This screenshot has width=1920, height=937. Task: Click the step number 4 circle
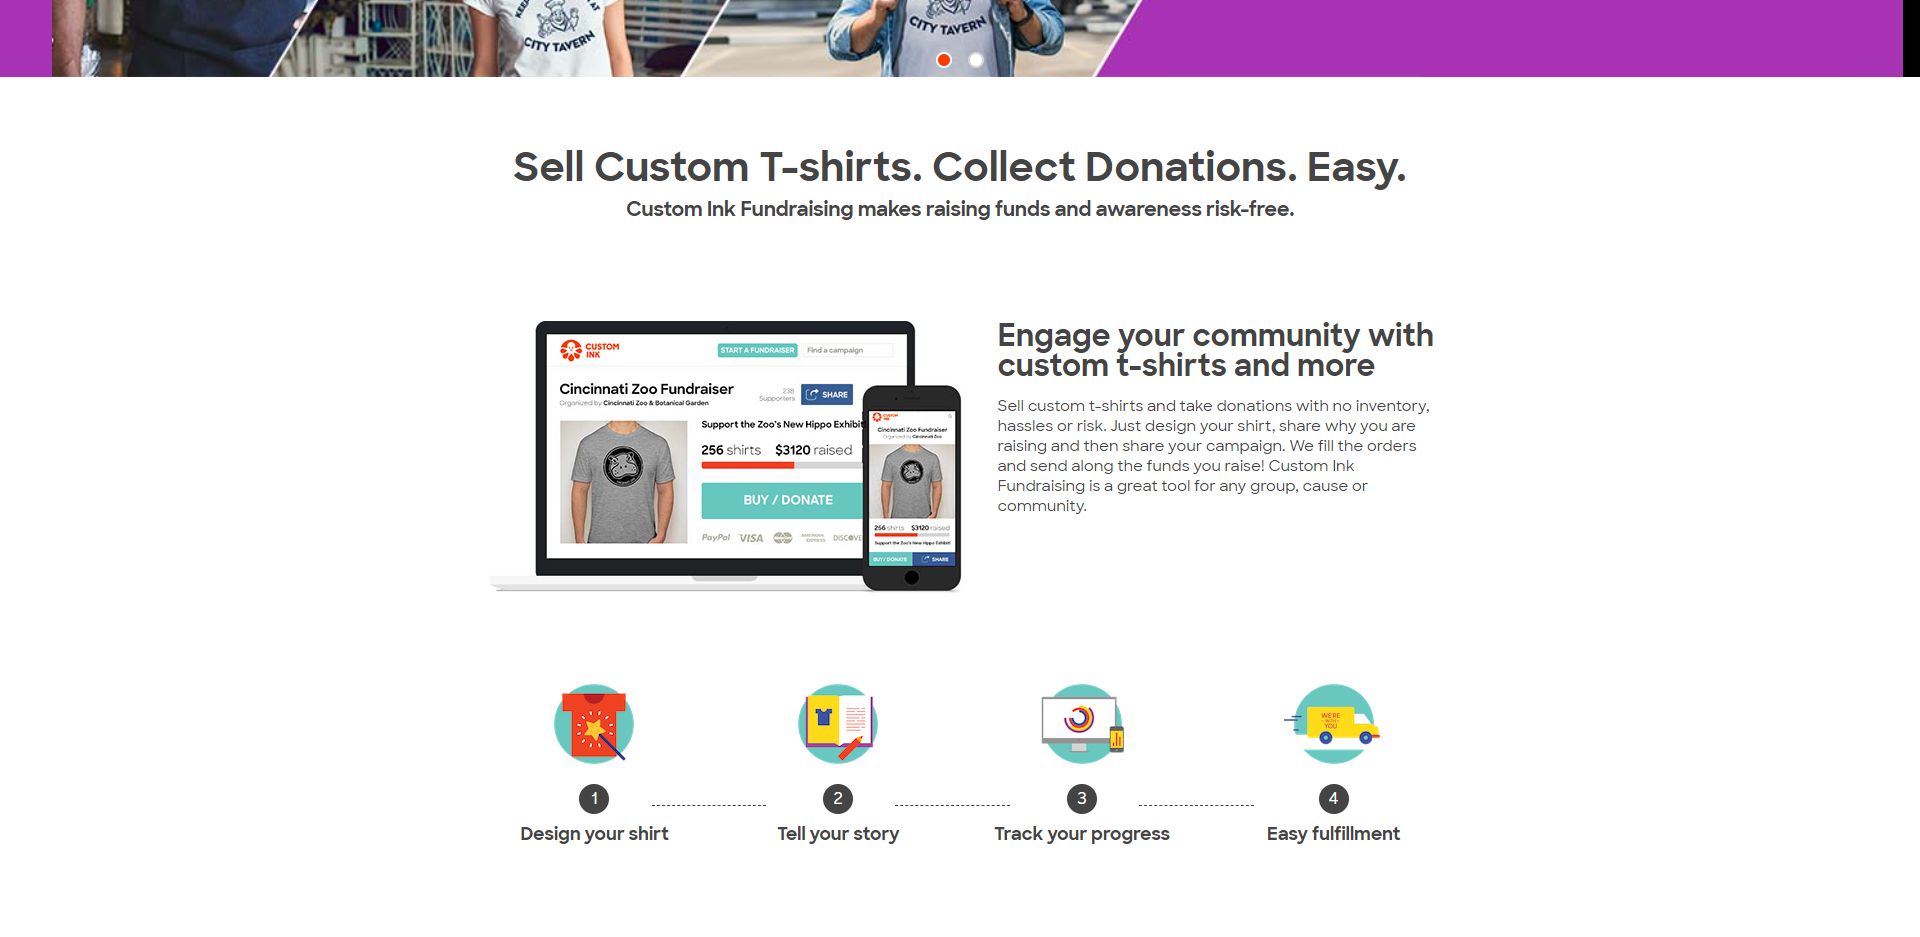(x=1333, y=798)
